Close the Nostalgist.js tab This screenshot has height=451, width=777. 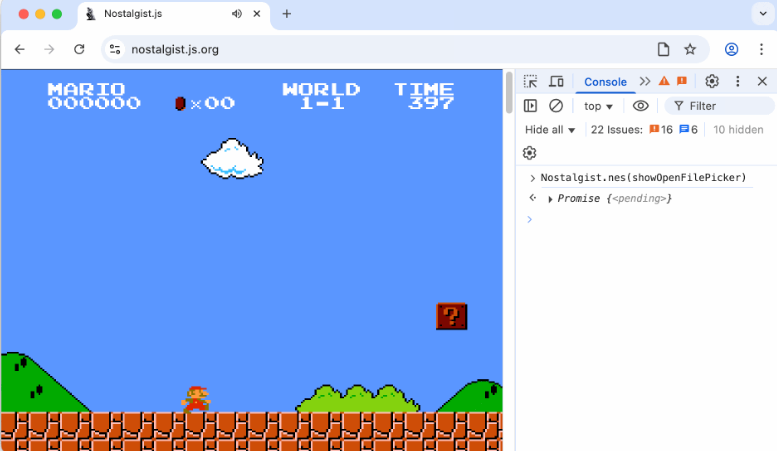[257, 14]
